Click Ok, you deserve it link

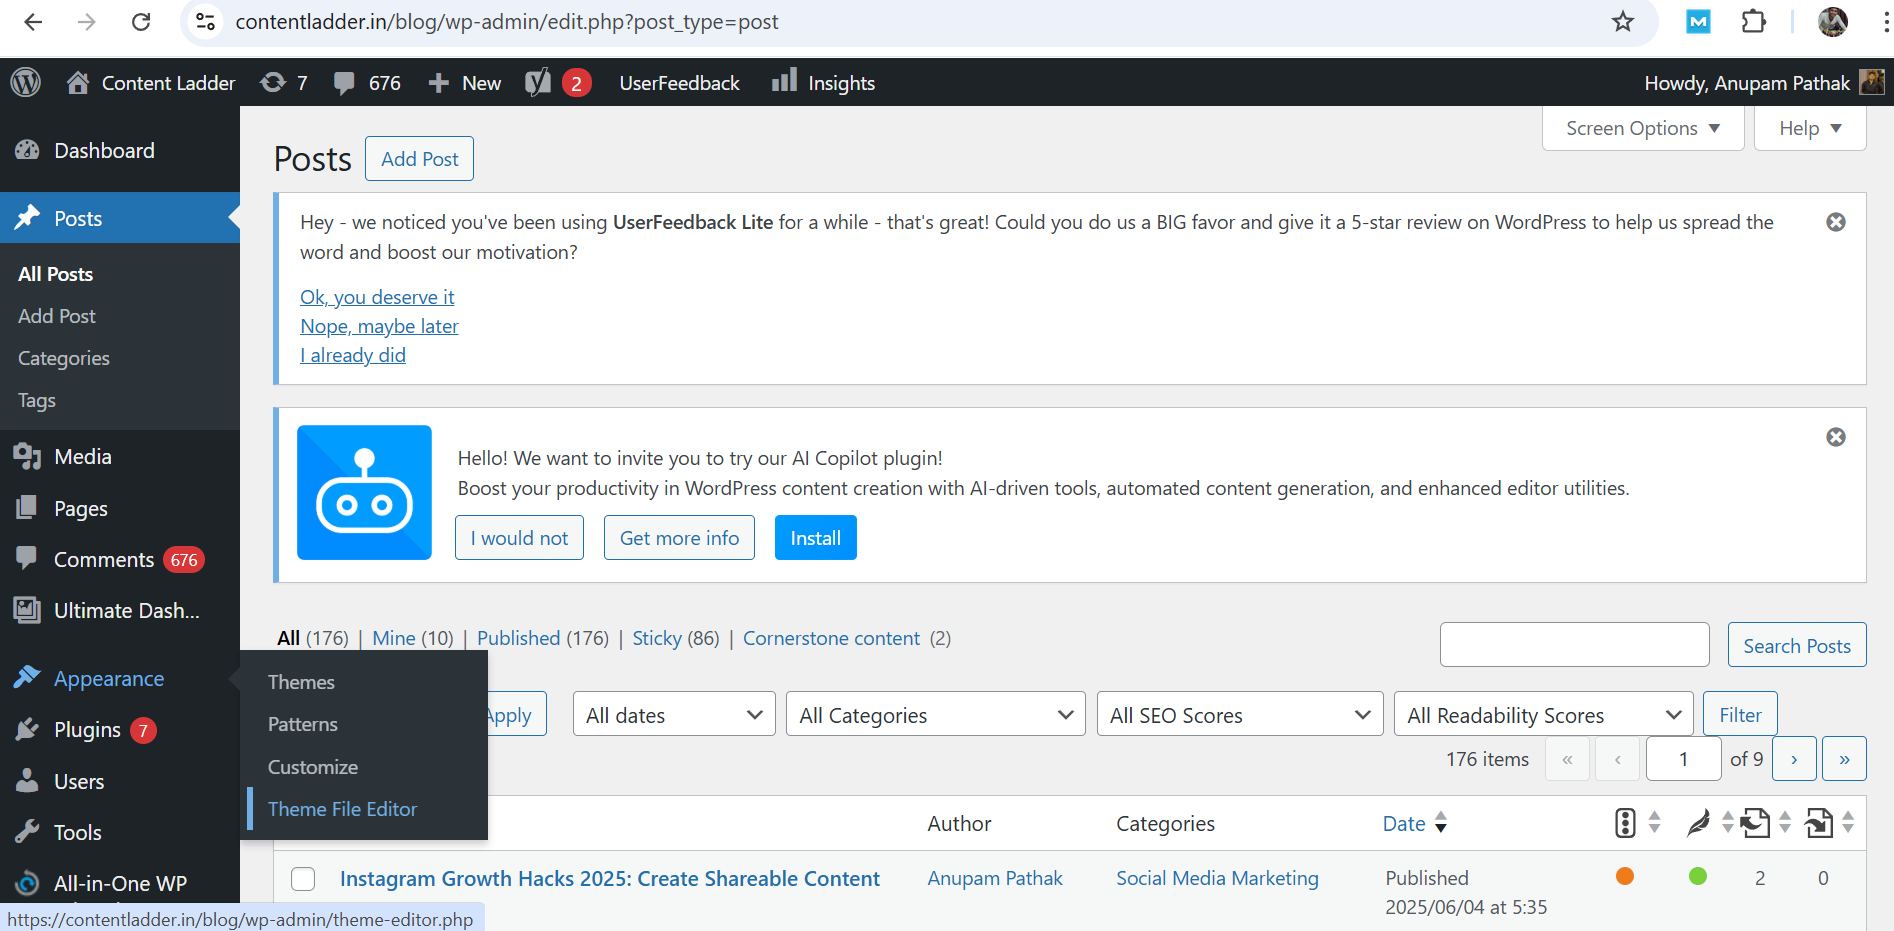(x=377, y=297)
